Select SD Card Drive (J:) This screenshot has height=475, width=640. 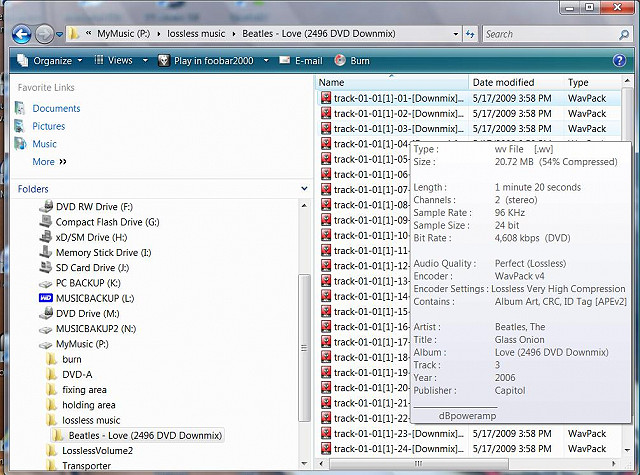click(92, 268)
